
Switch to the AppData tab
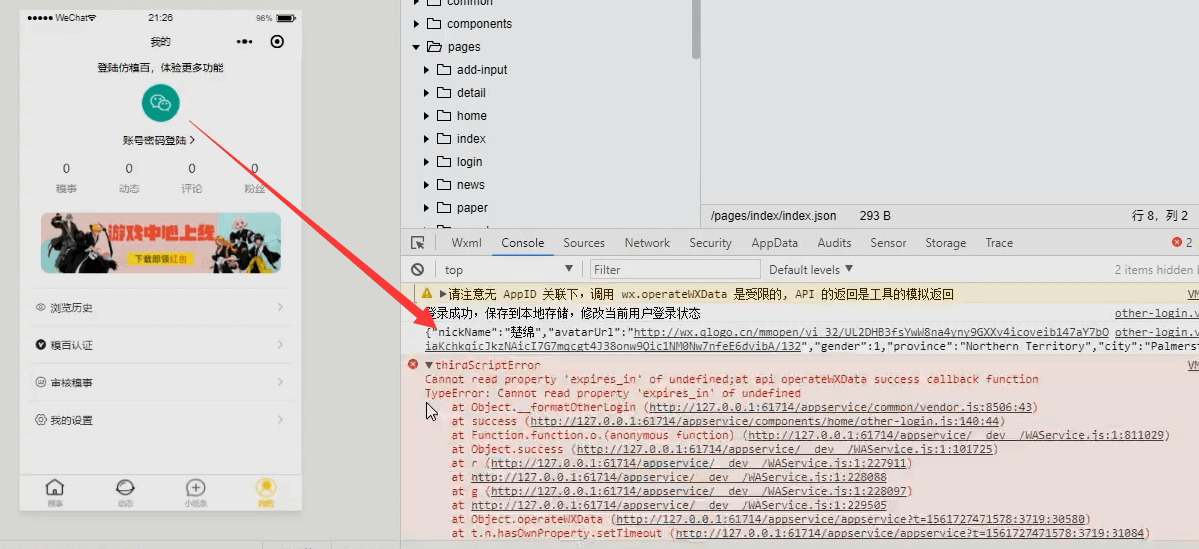point(775,242)
